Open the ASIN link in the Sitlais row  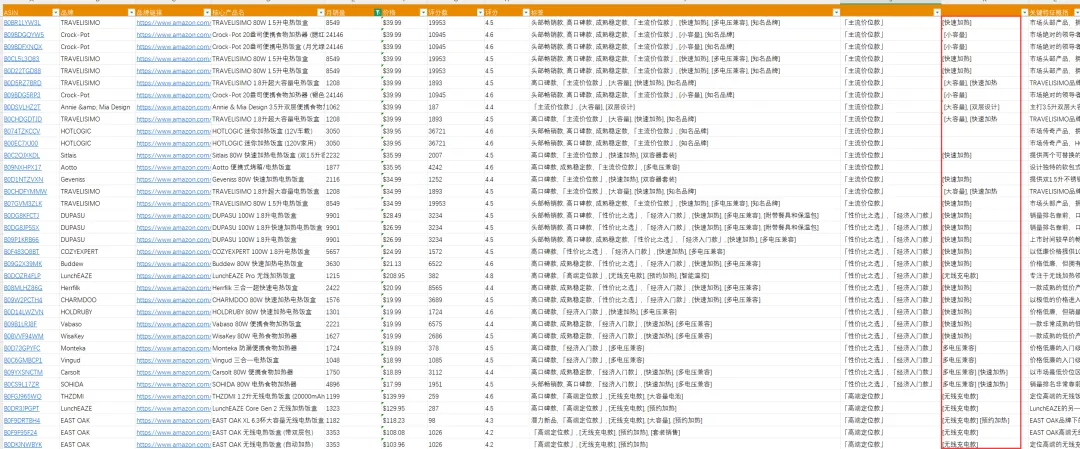[x=21, y=155]
